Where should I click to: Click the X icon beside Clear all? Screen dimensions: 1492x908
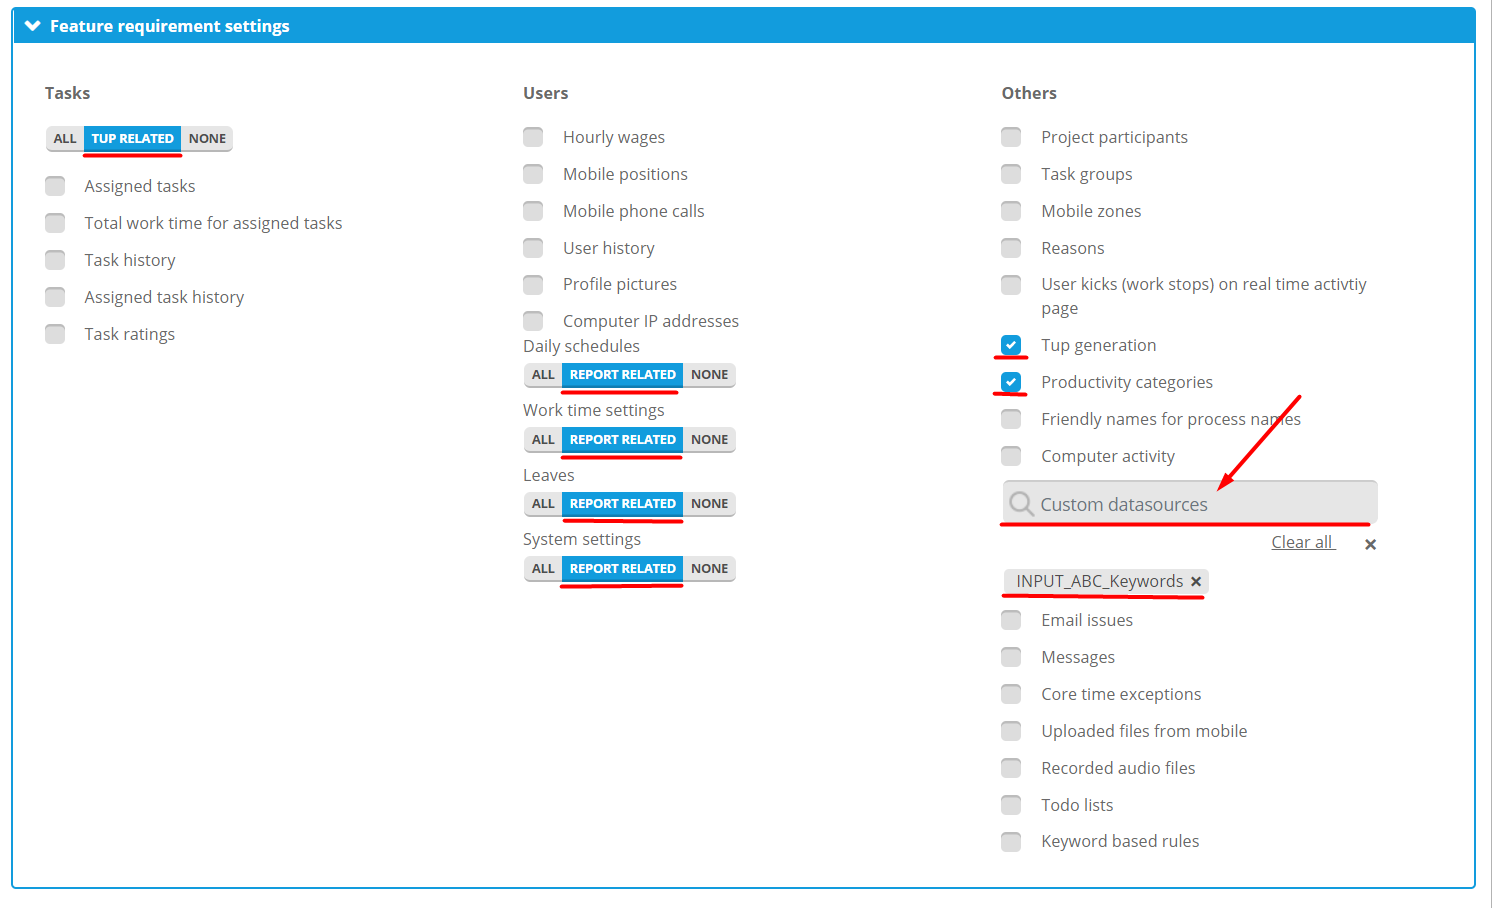click(1370, 544)
